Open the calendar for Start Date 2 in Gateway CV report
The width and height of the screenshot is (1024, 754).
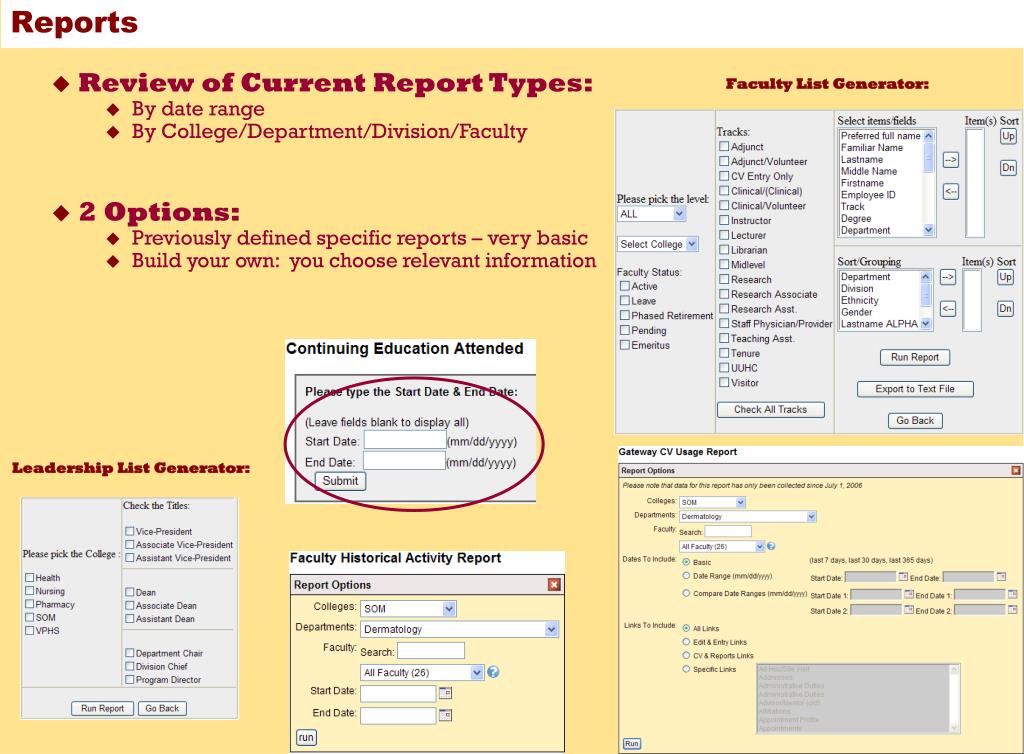908,610
